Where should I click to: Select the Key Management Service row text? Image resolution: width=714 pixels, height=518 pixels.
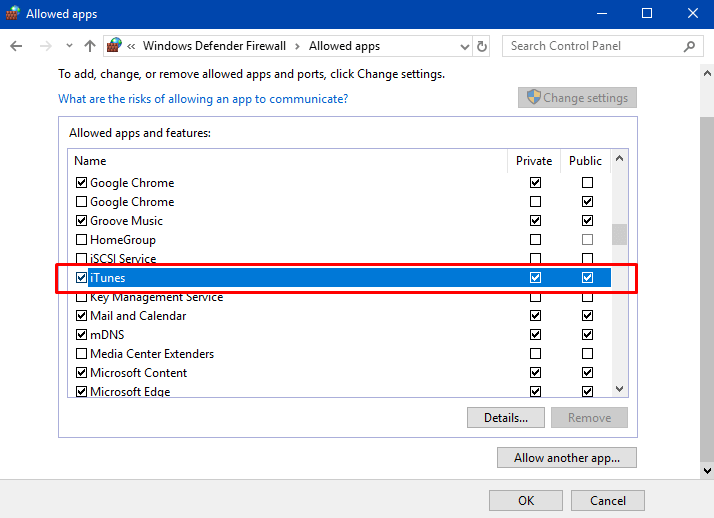(x=157, y=298)
